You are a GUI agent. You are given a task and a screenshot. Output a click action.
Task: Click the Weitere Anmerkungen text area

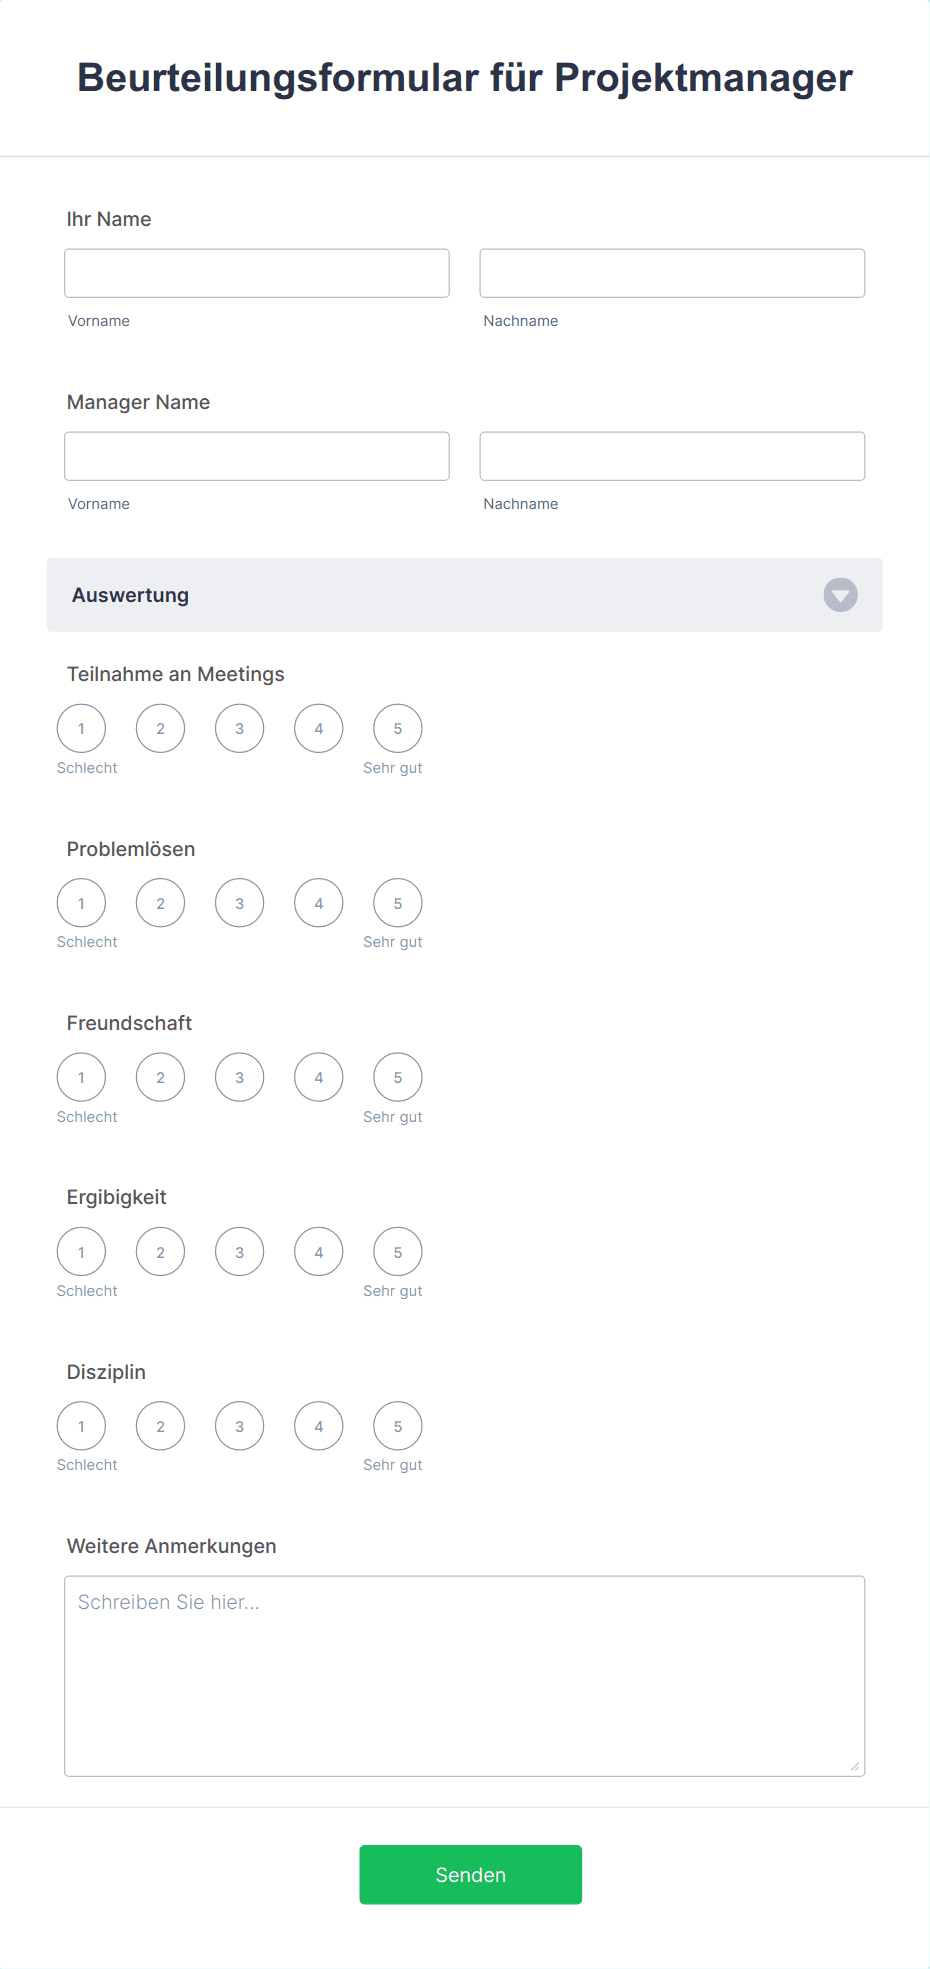(x=464, y=1676)
